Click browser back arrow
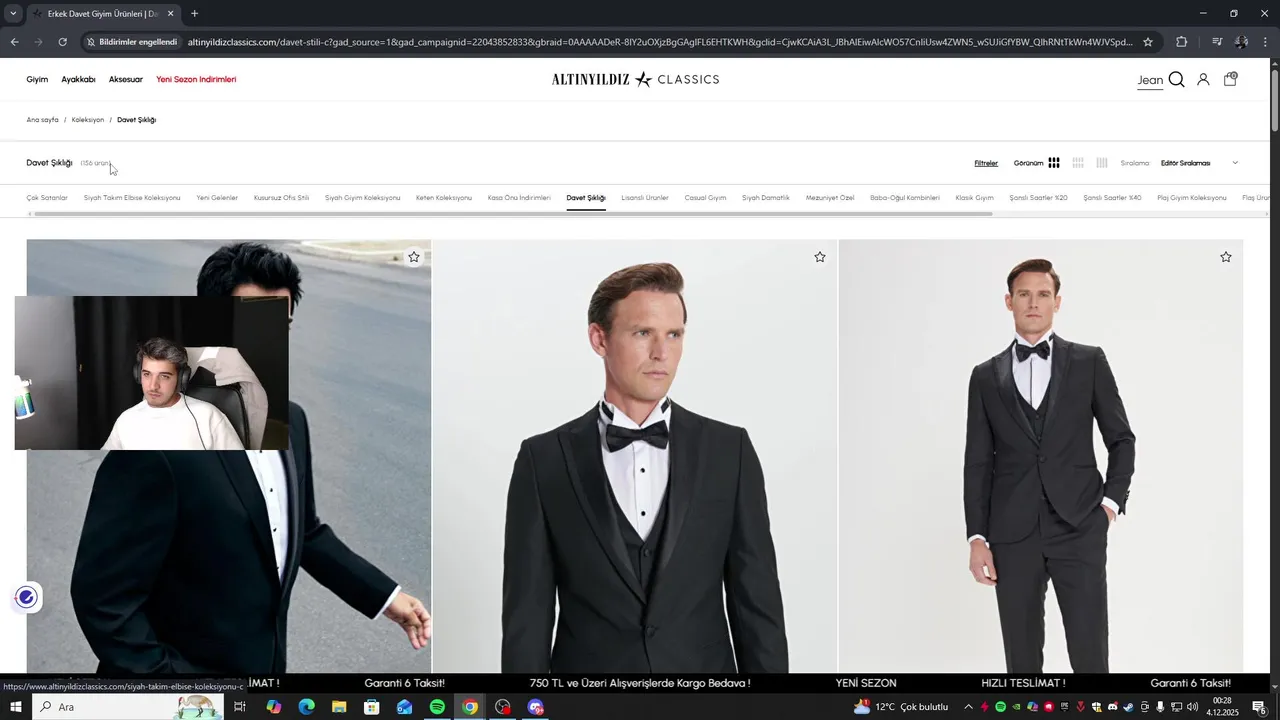Viewport: 1280px width, 720px height. pyautogui.click(x=14, y=42)
